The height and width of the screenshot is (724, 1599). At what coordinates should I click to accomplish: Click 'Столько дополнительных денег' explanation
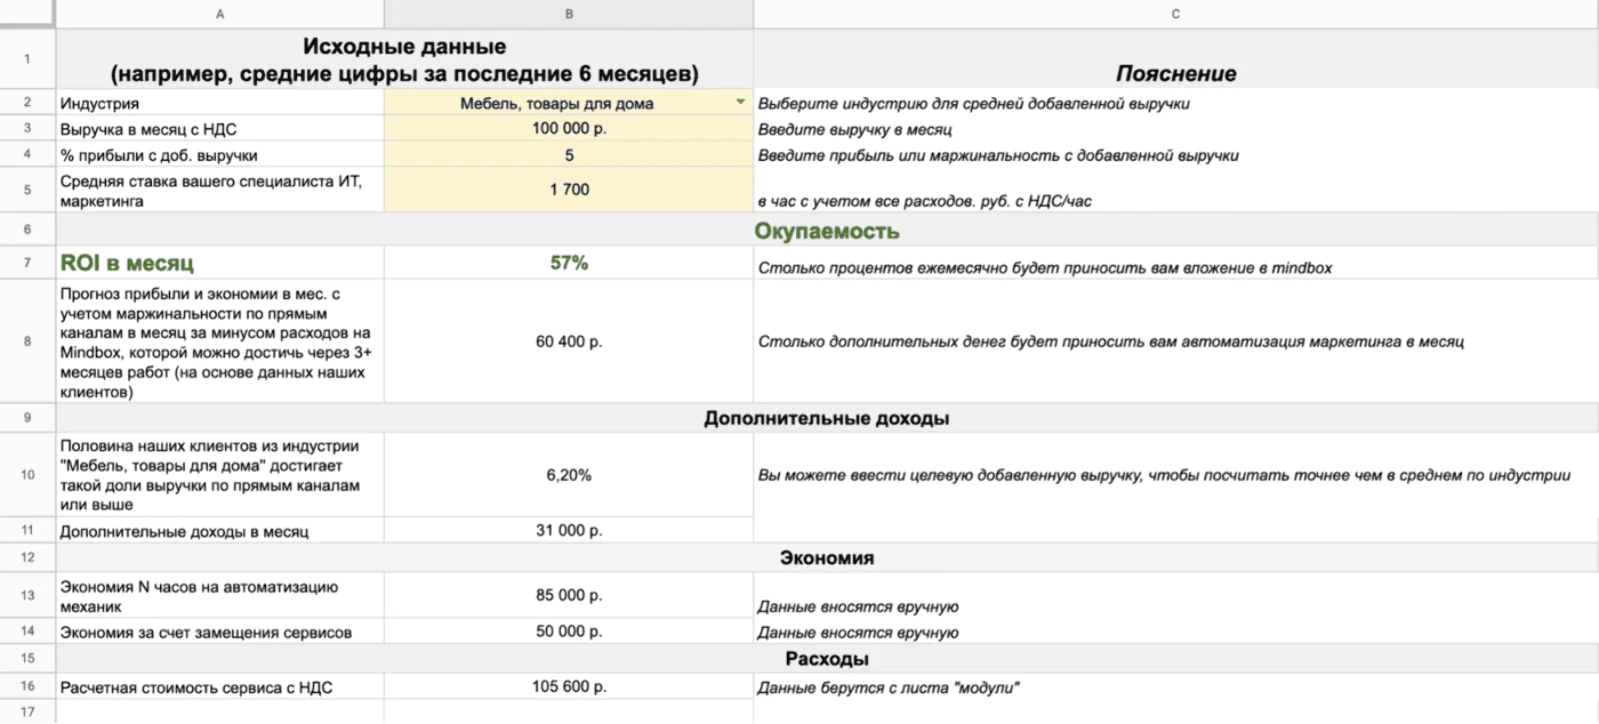[x=1110, y=341]
